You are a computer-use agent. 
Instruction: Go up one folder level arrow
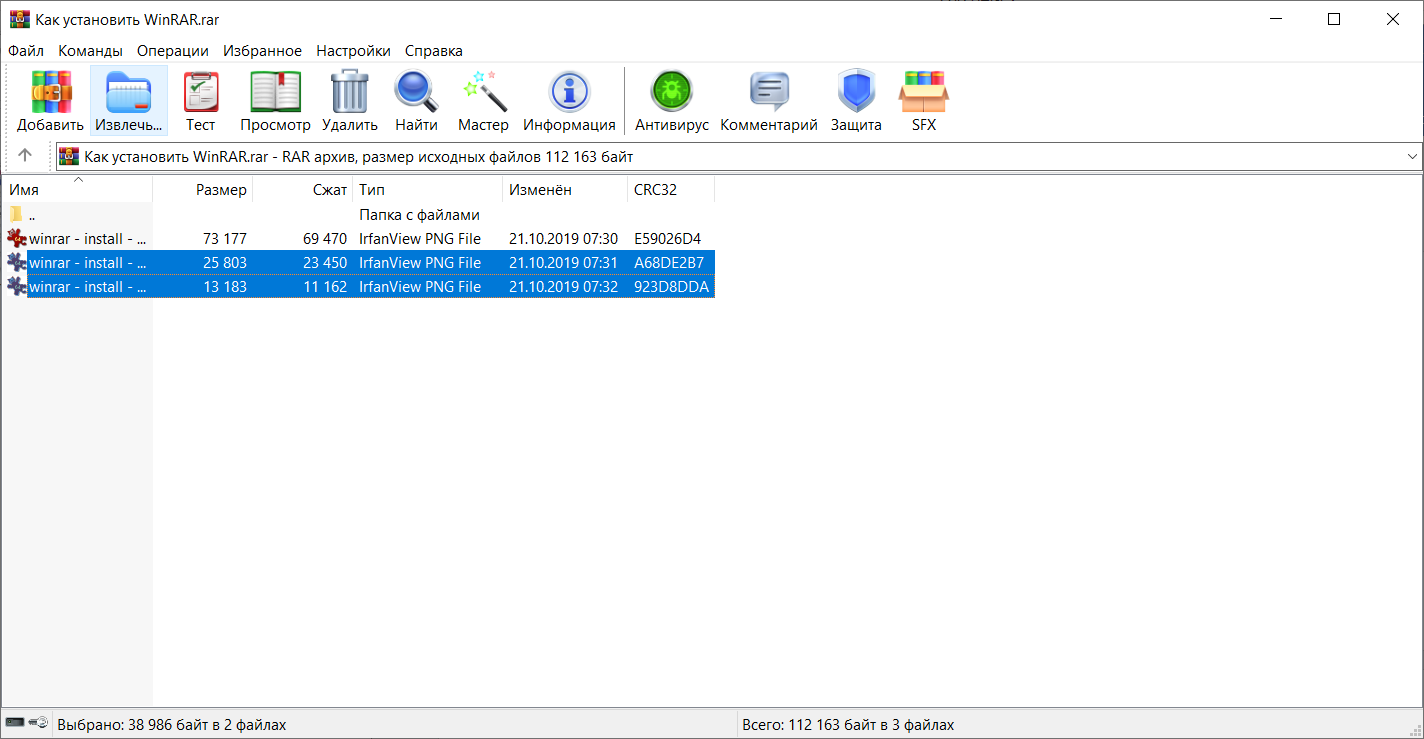coord(25,156)
